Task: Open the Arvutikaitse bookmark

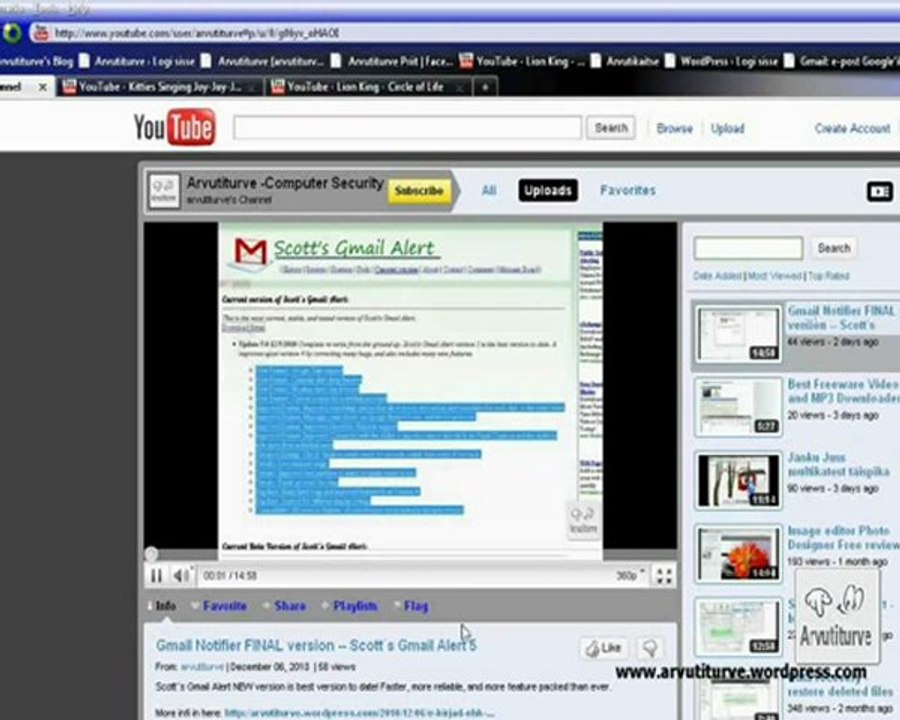Action: tap(626, 61)
